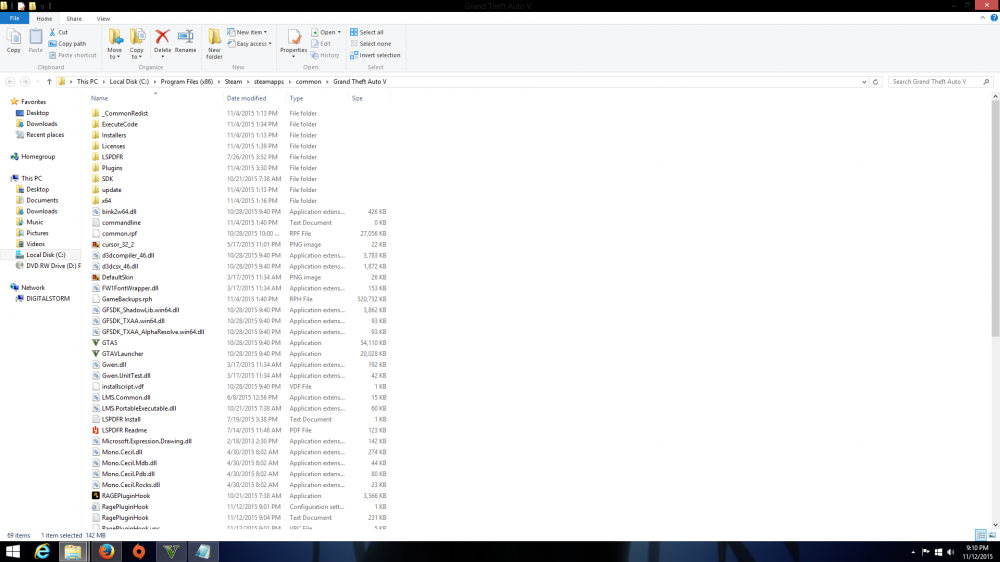Click the Start button on the taskbar
This screenshot has width=1000, height=562.
[13, 551]
